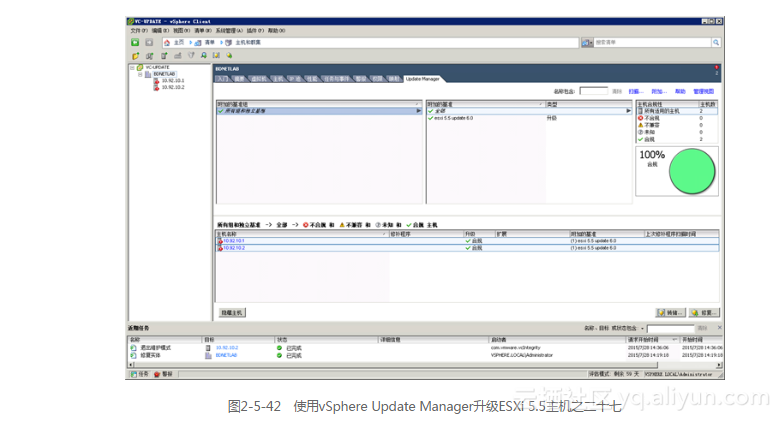Select the esxi 5.5 update 6.0 baseline row
This screenshot has height=421, width=781.
529,119
